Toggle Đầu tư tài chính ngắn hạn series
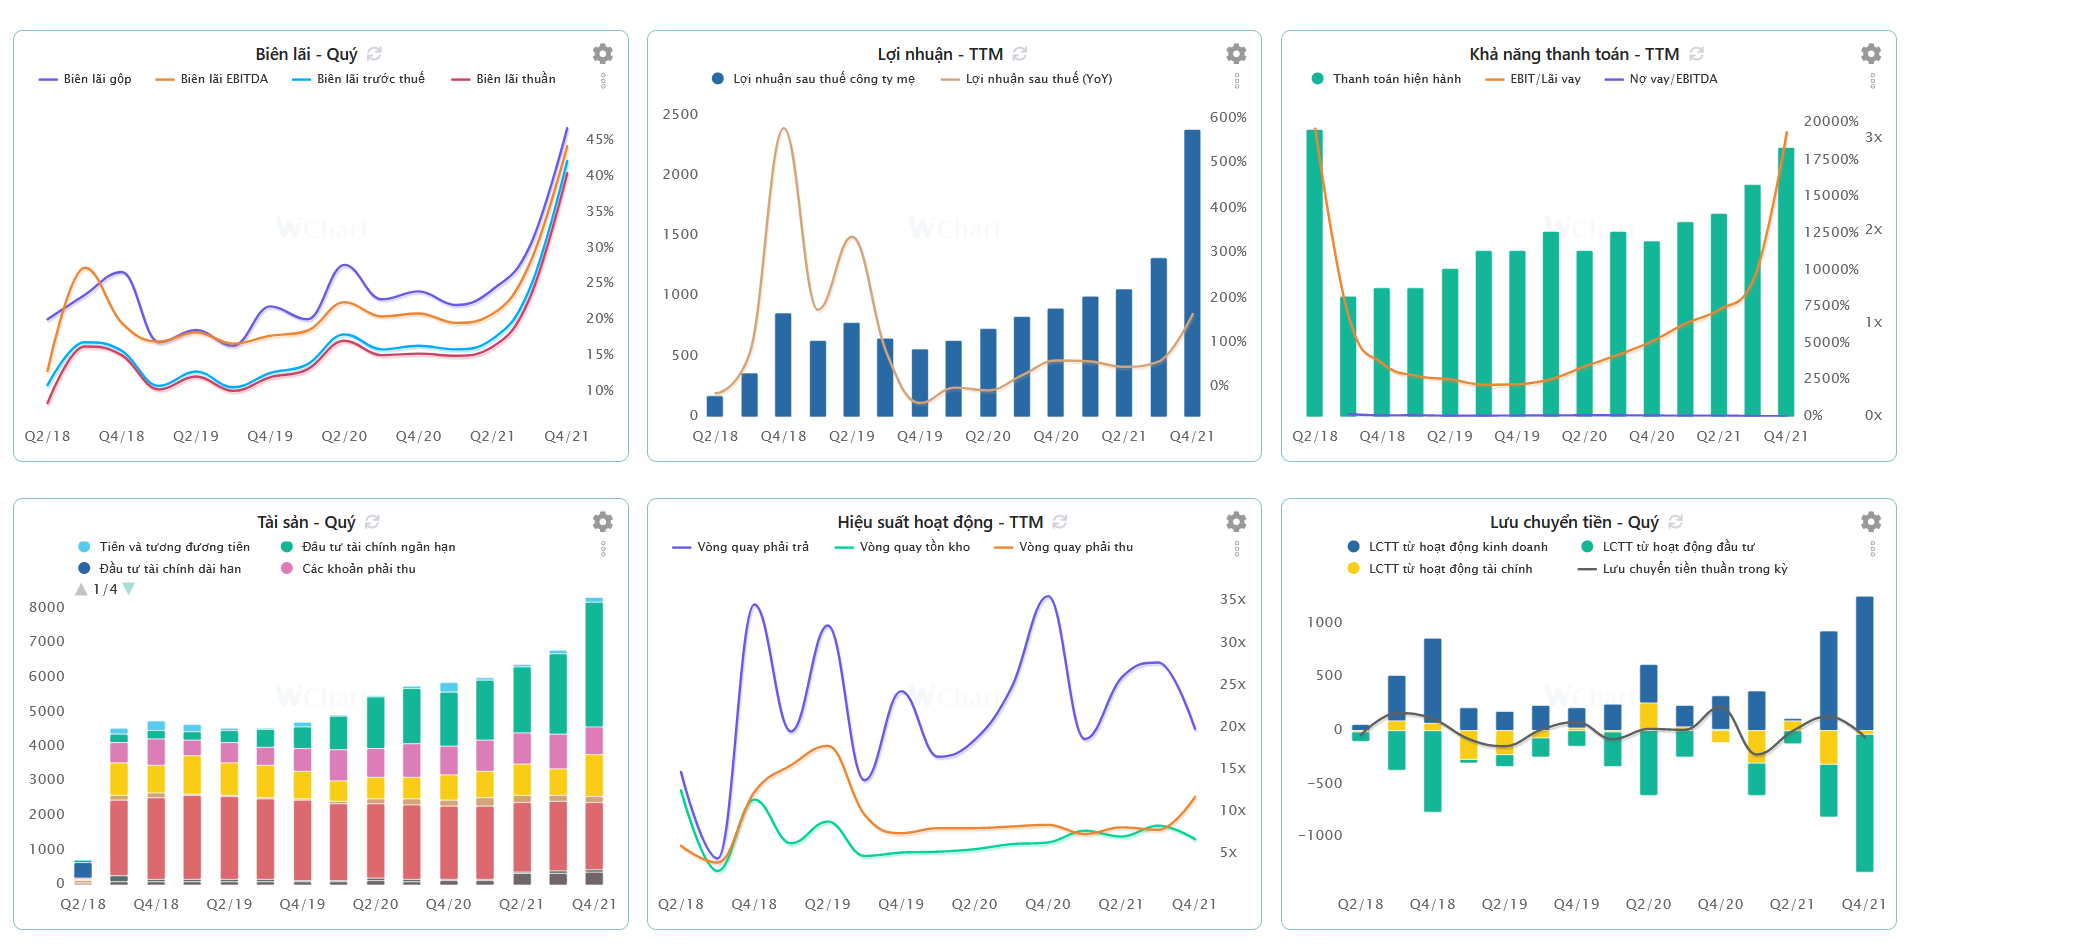Viewport: 2100px width, 948px height. point(368,547)
